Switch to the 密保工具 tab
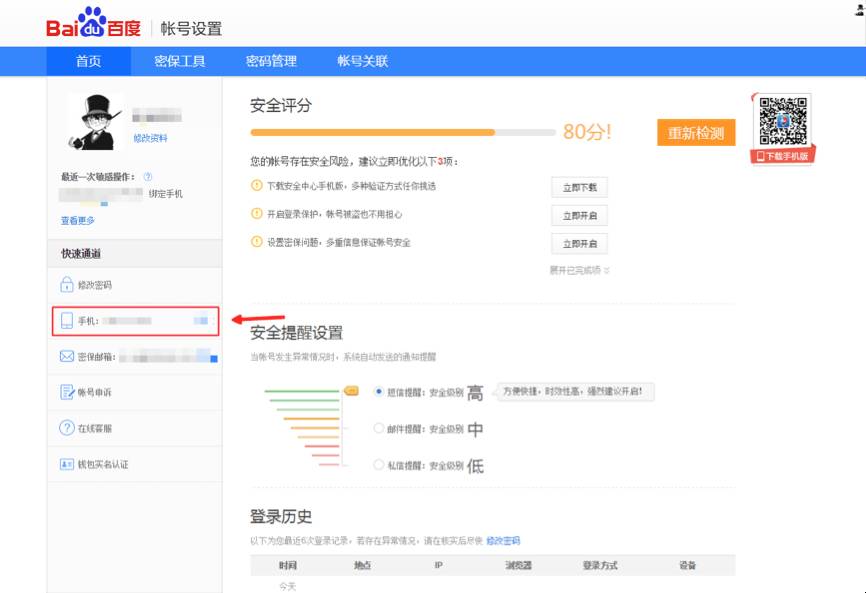Viewport: 866px width, 593px height. (180, 61)
